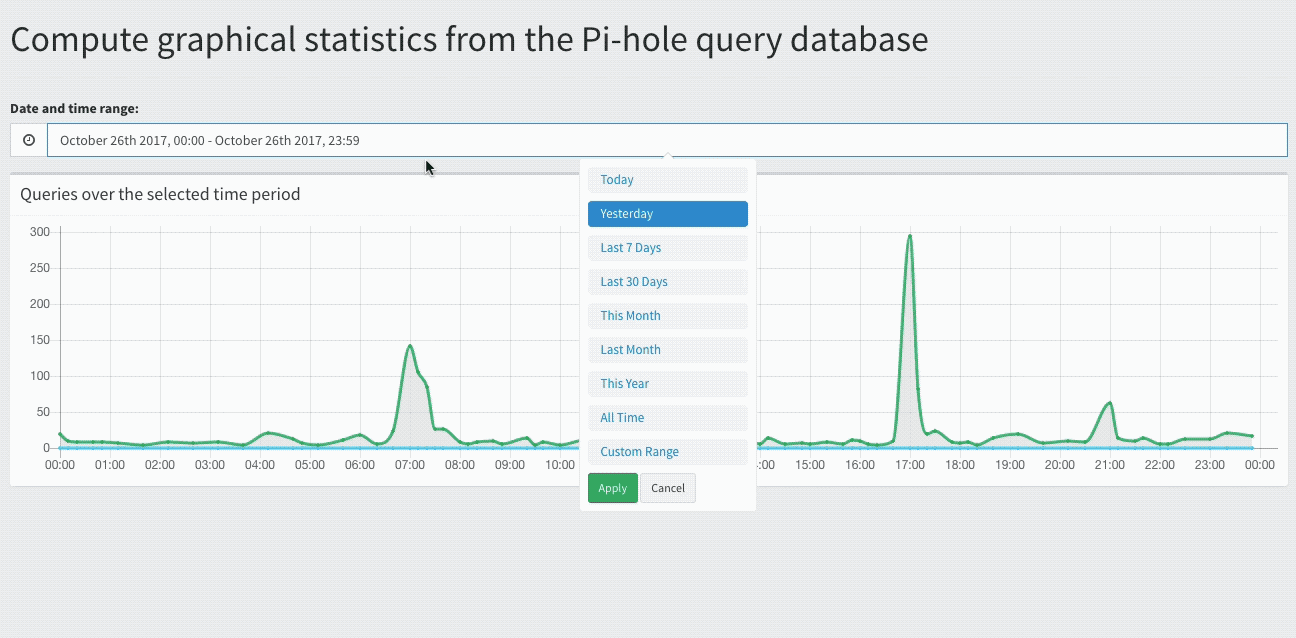Viewport: 1296px width, 638px height.
Task: Focus the date and time range field
Action: tap(667, 140)
